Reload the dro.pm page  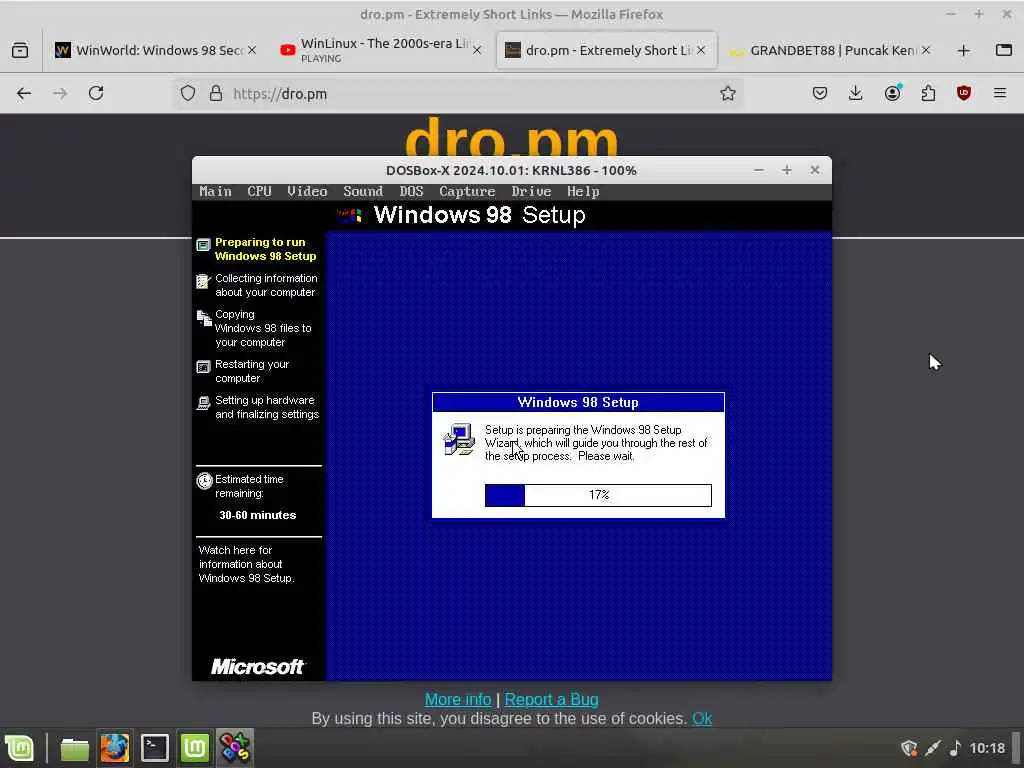(96, 93)
